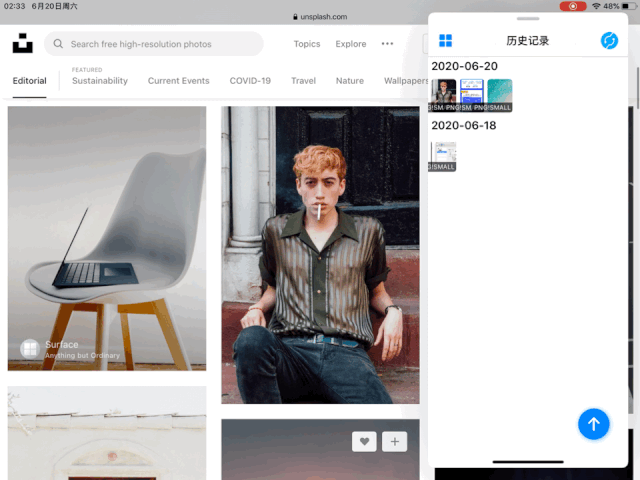The image size is (640, 480).
Task: Tap the red screen recording indicator
Action: [573, 6]
